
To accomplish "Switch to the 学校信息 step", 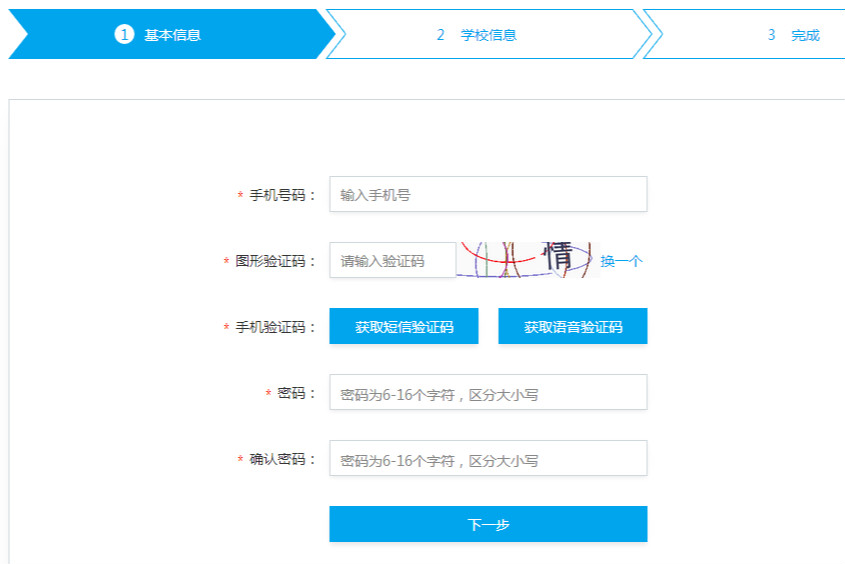I will [488, 35].
